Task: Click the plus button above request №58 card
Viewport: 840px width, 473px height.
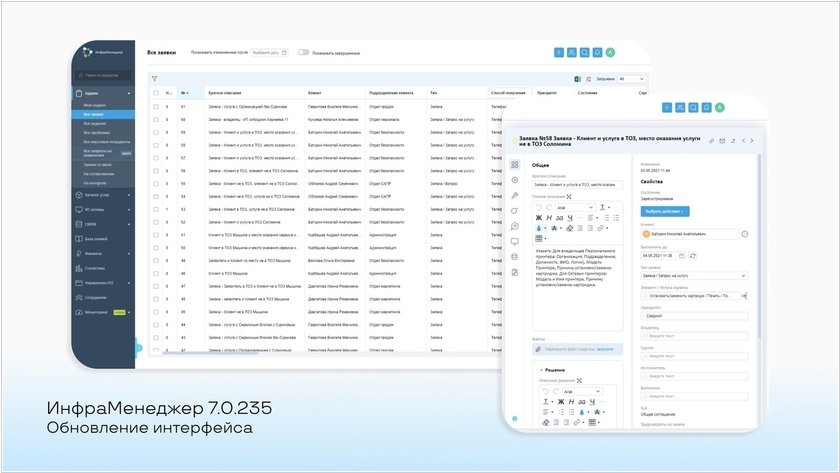Action: click(667, 108)
